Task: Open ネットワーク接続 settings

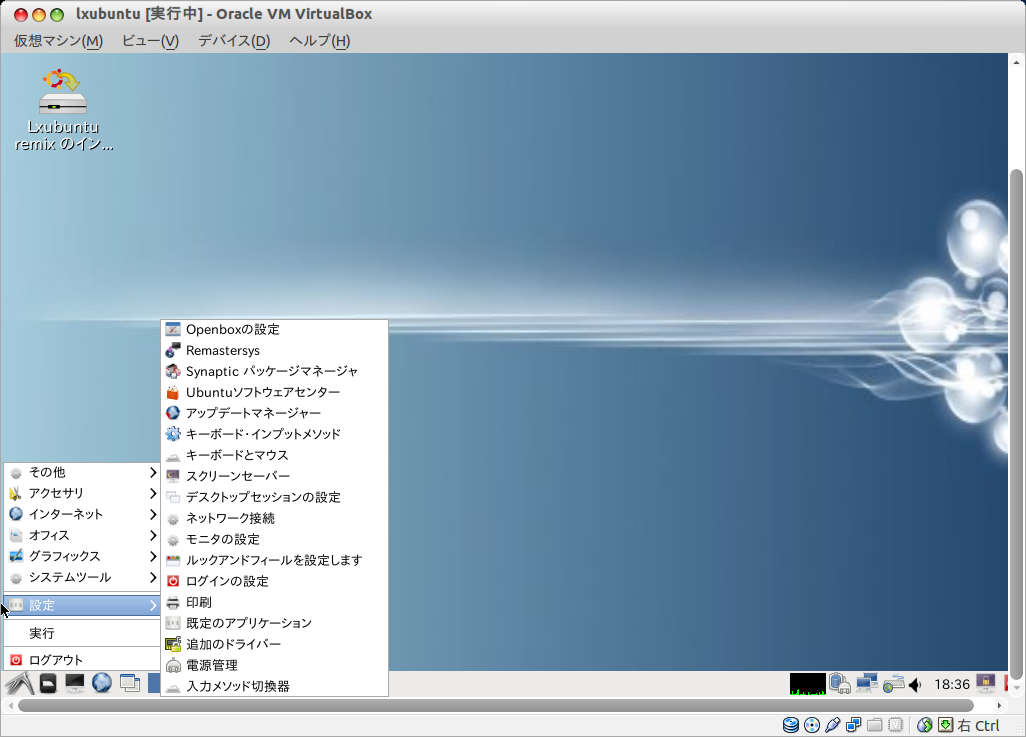Action: coord(274,518)
